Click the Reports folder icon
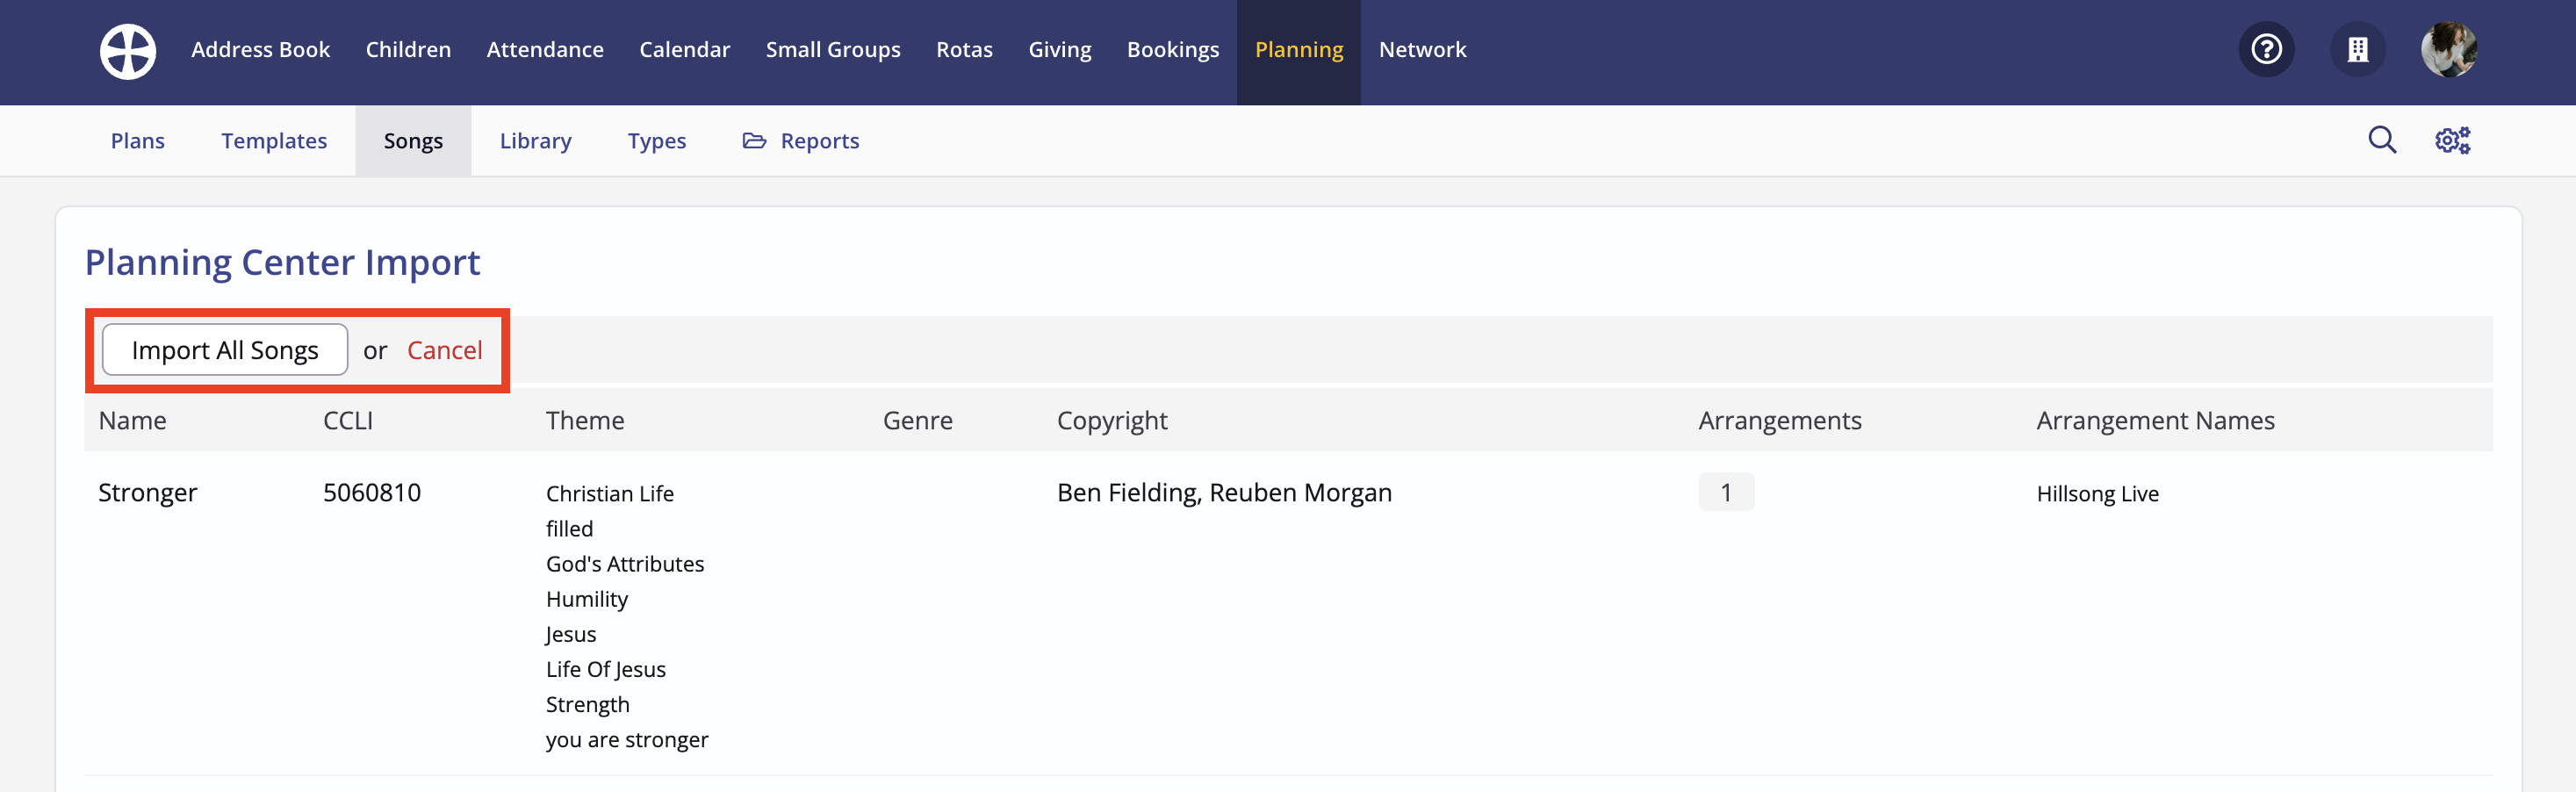The height and width of the screenshot is (792, 2576). (754, 141)
